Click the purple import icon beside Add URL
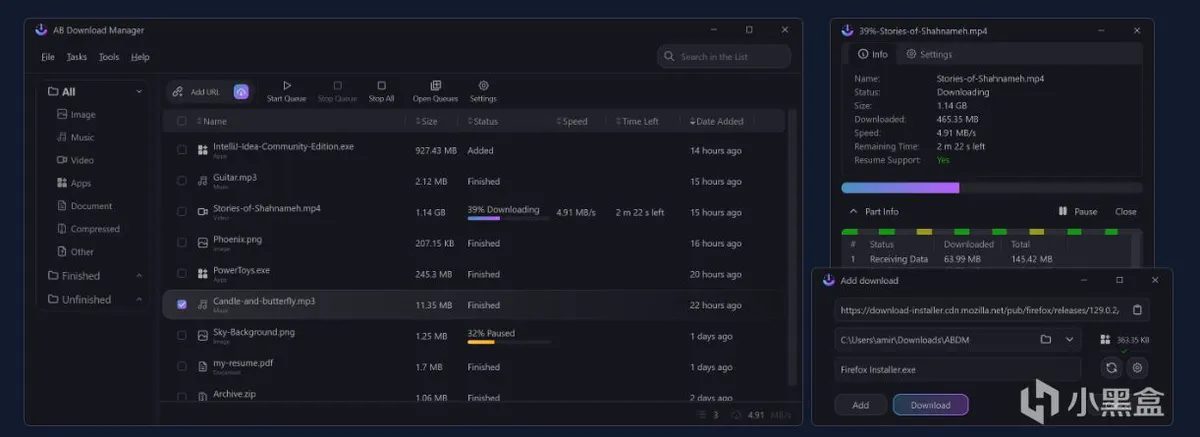The width and height of the screenshot is (1200, 437). click(241, 92)
